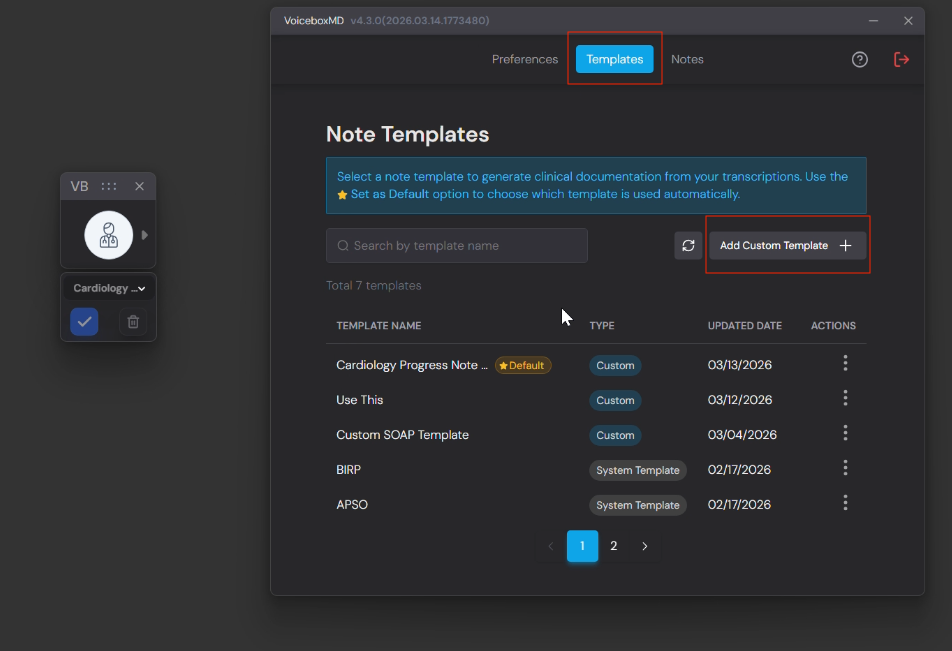Go to page 2 of templates

tap(614, 546)
